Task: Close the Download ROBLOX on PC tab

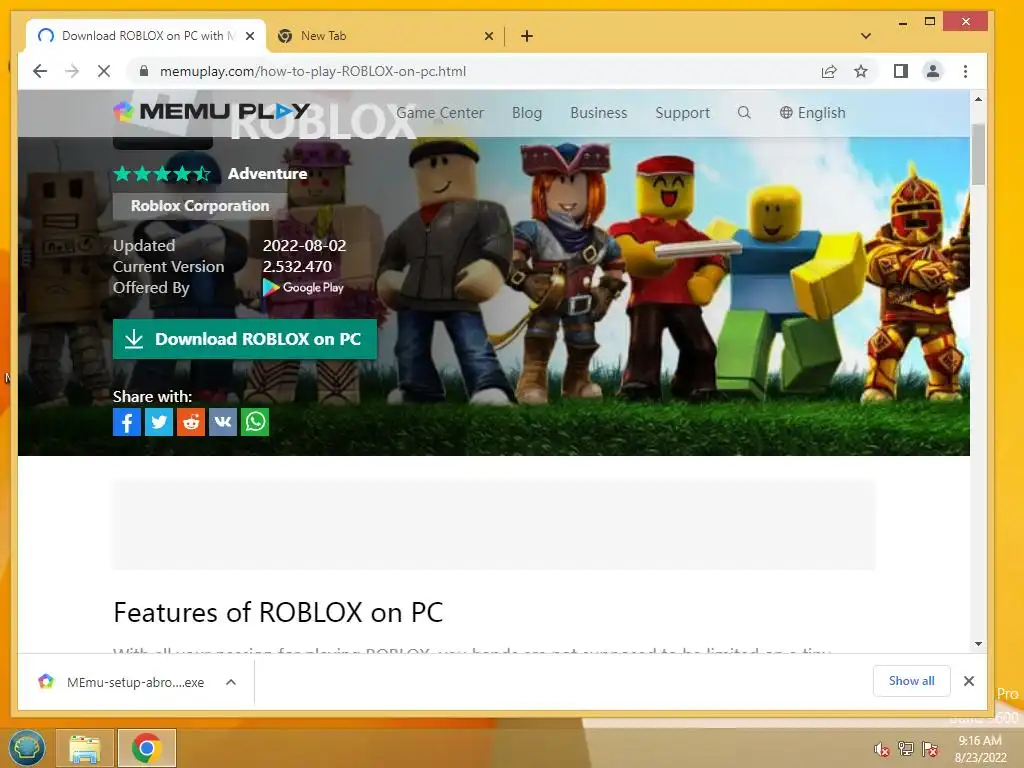Action: click(x=249, y=36)
